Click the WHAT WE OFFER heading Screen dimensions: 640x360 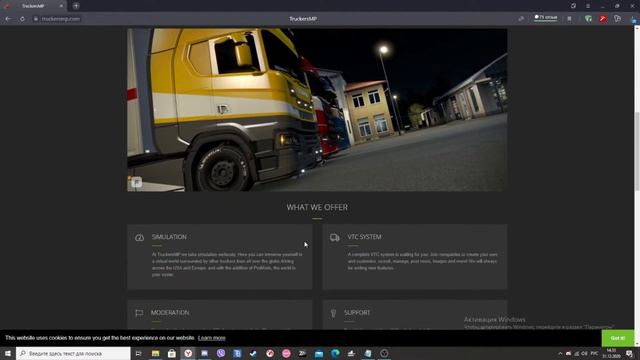[317, 207]
